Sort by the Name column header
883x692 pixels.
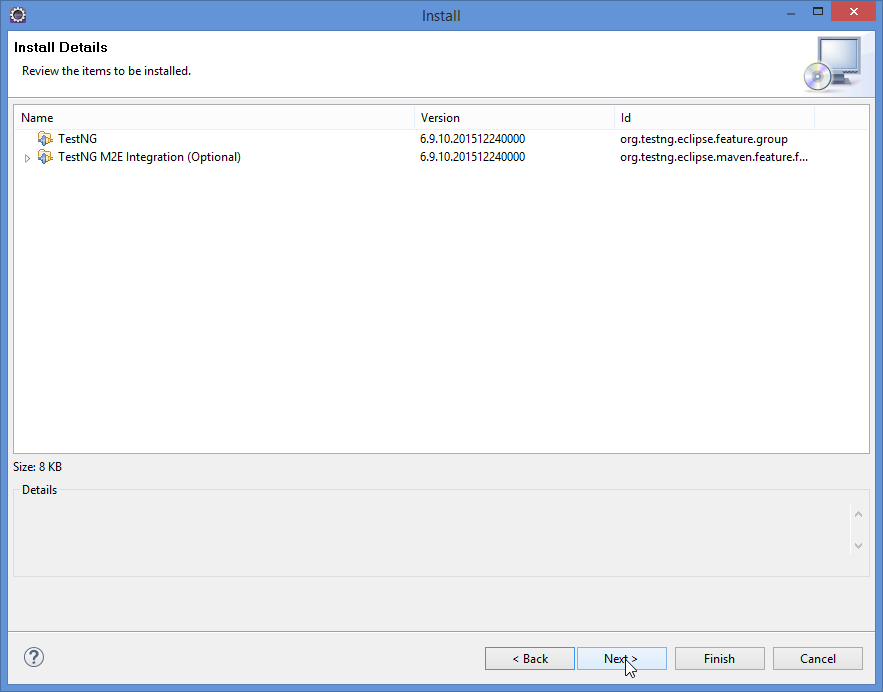point(214,118)
